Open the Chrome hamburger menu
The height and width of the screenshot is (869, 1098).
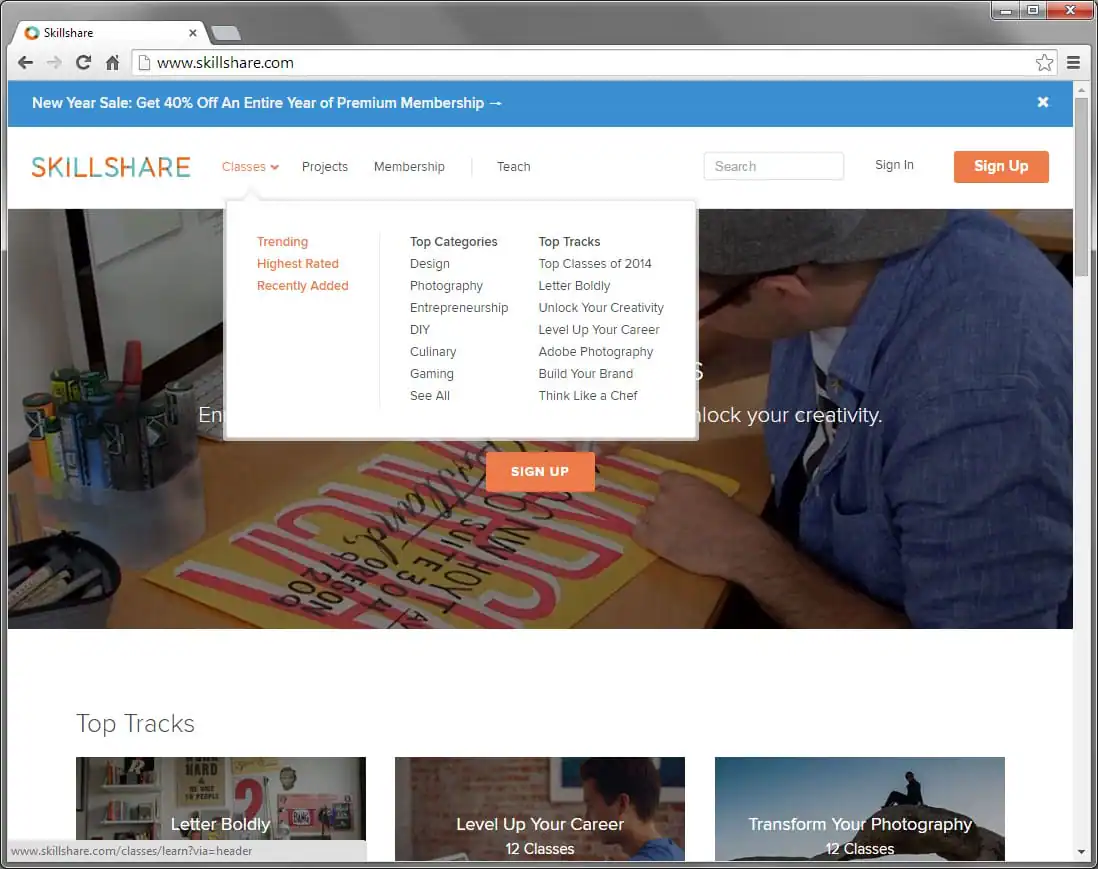1073,62
